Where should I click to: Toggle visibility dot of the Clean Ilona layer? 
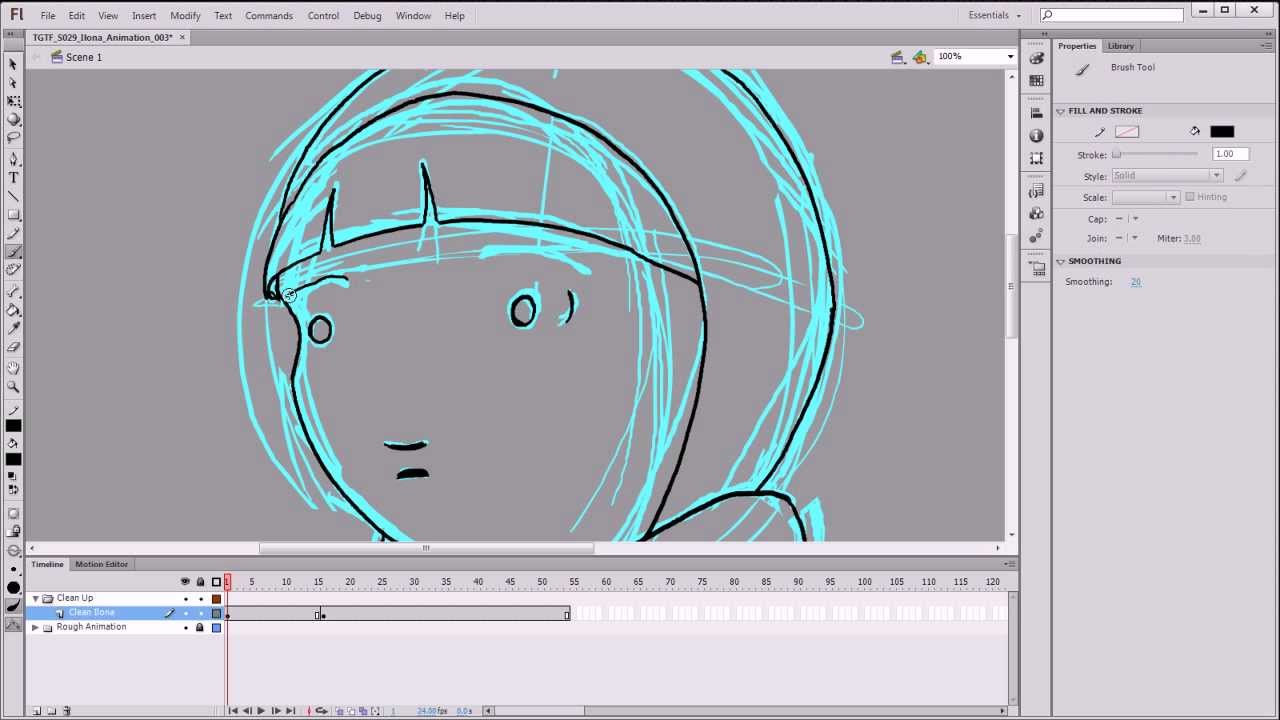(x=185, y=613)
